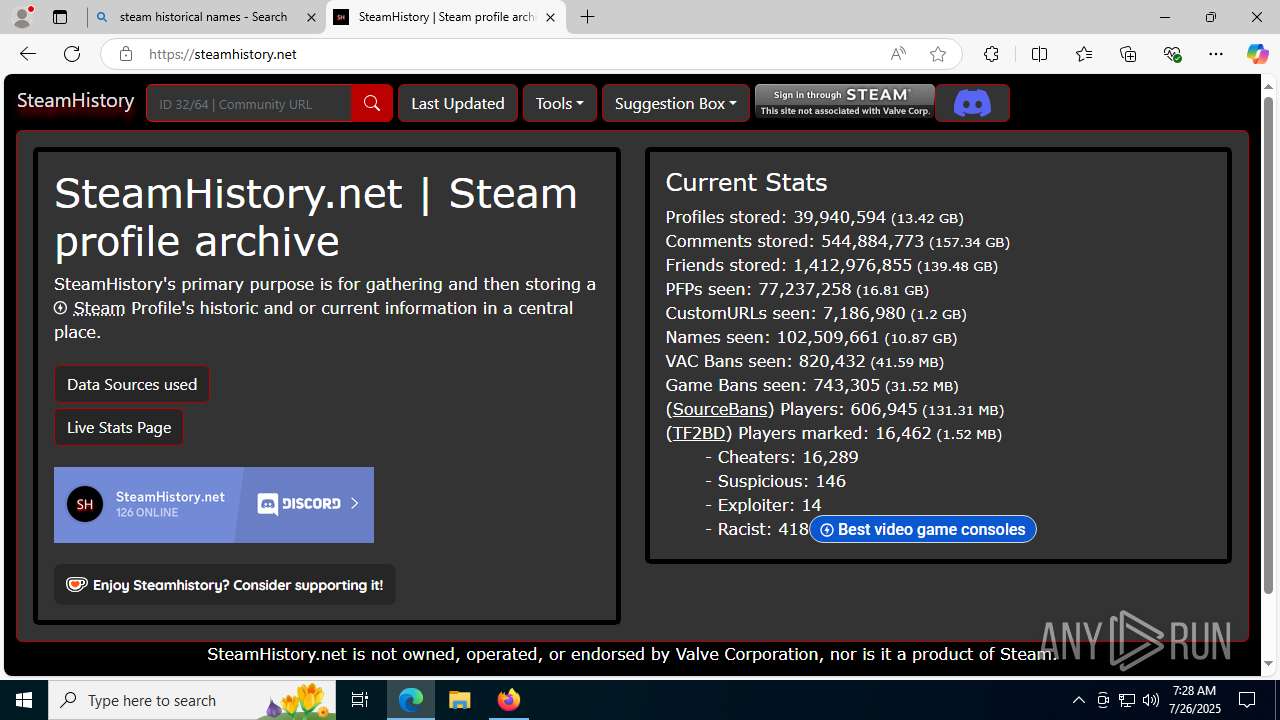Show hidden tray icons chevron
1280x720 pixels.
click(x=1078, y=700)
